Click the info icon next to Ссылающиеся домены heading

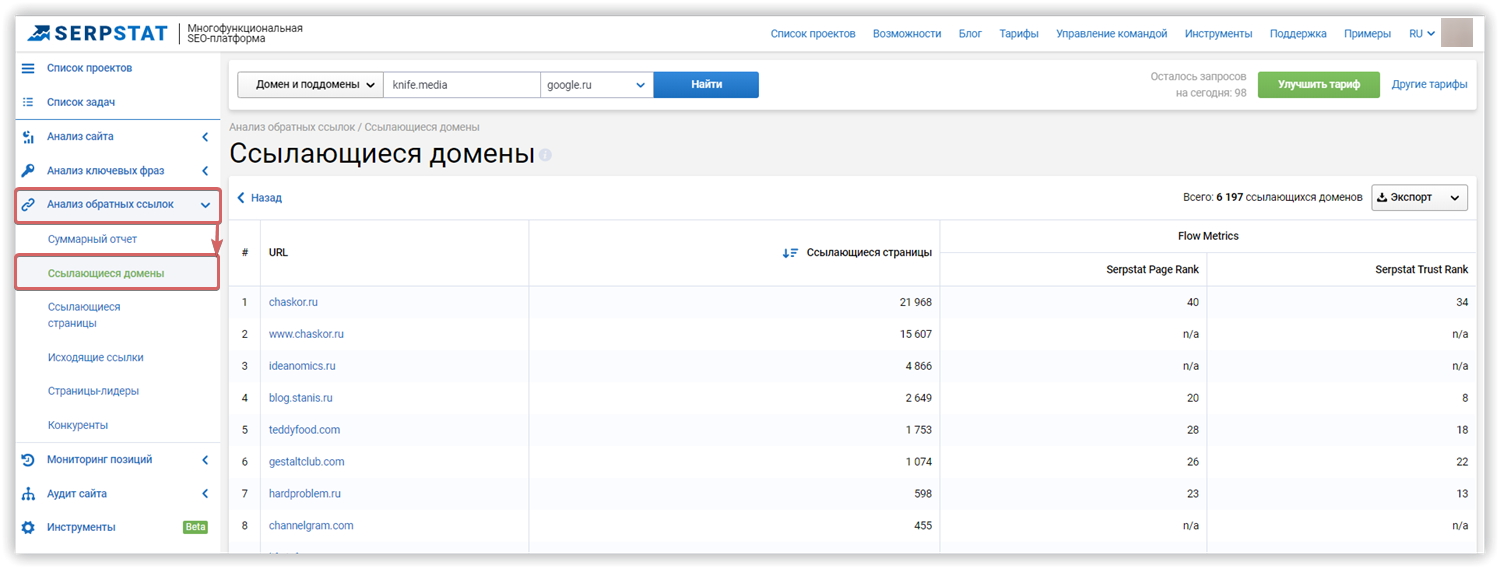click(545, 155)
